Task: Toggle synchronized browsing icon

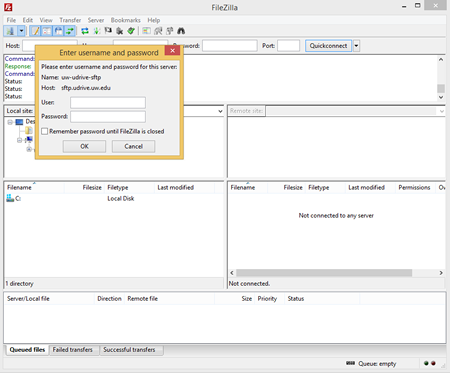Action: point(170,31)
